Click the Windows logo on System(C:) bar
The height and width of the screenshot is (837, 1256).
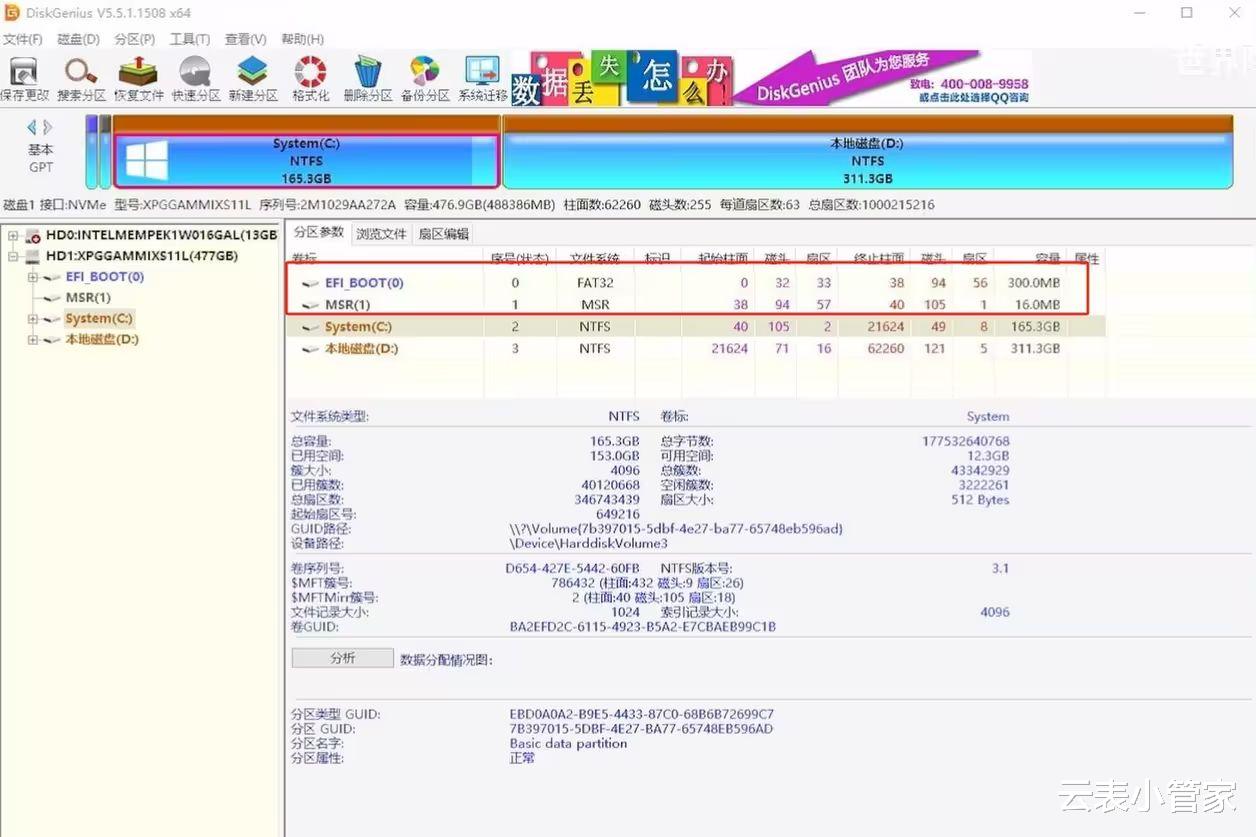pos(147,160)
